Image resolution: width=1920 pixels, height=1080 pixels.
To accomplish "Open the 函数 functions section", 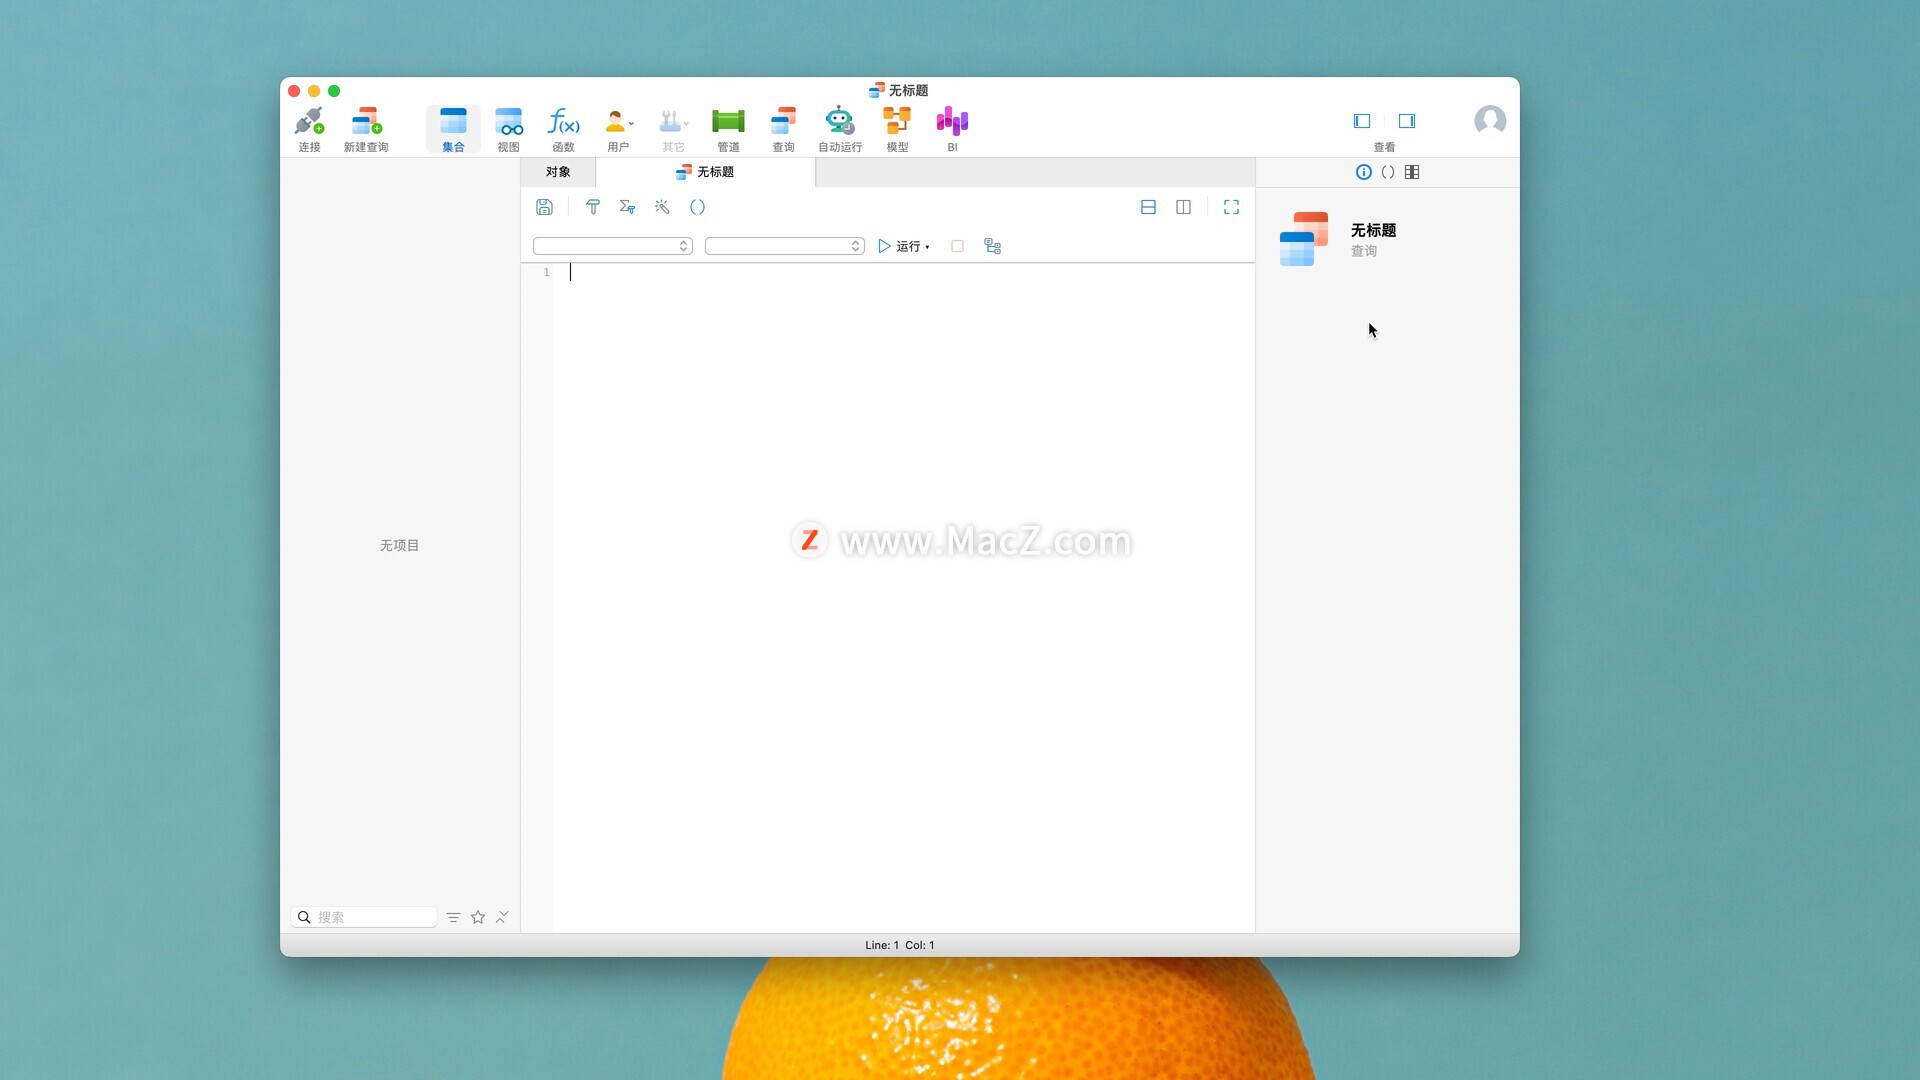I will 564,129.
